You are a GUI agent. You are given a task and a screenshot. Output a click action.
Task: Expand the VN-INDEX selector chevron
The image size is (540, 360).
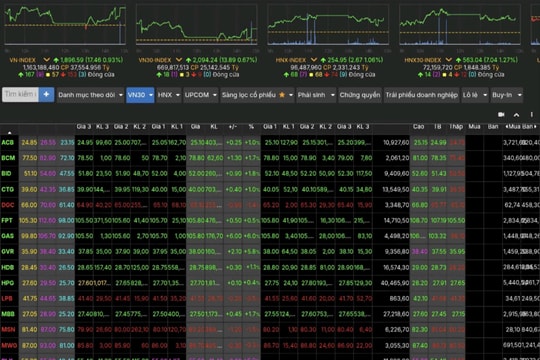tap(46, 60)
